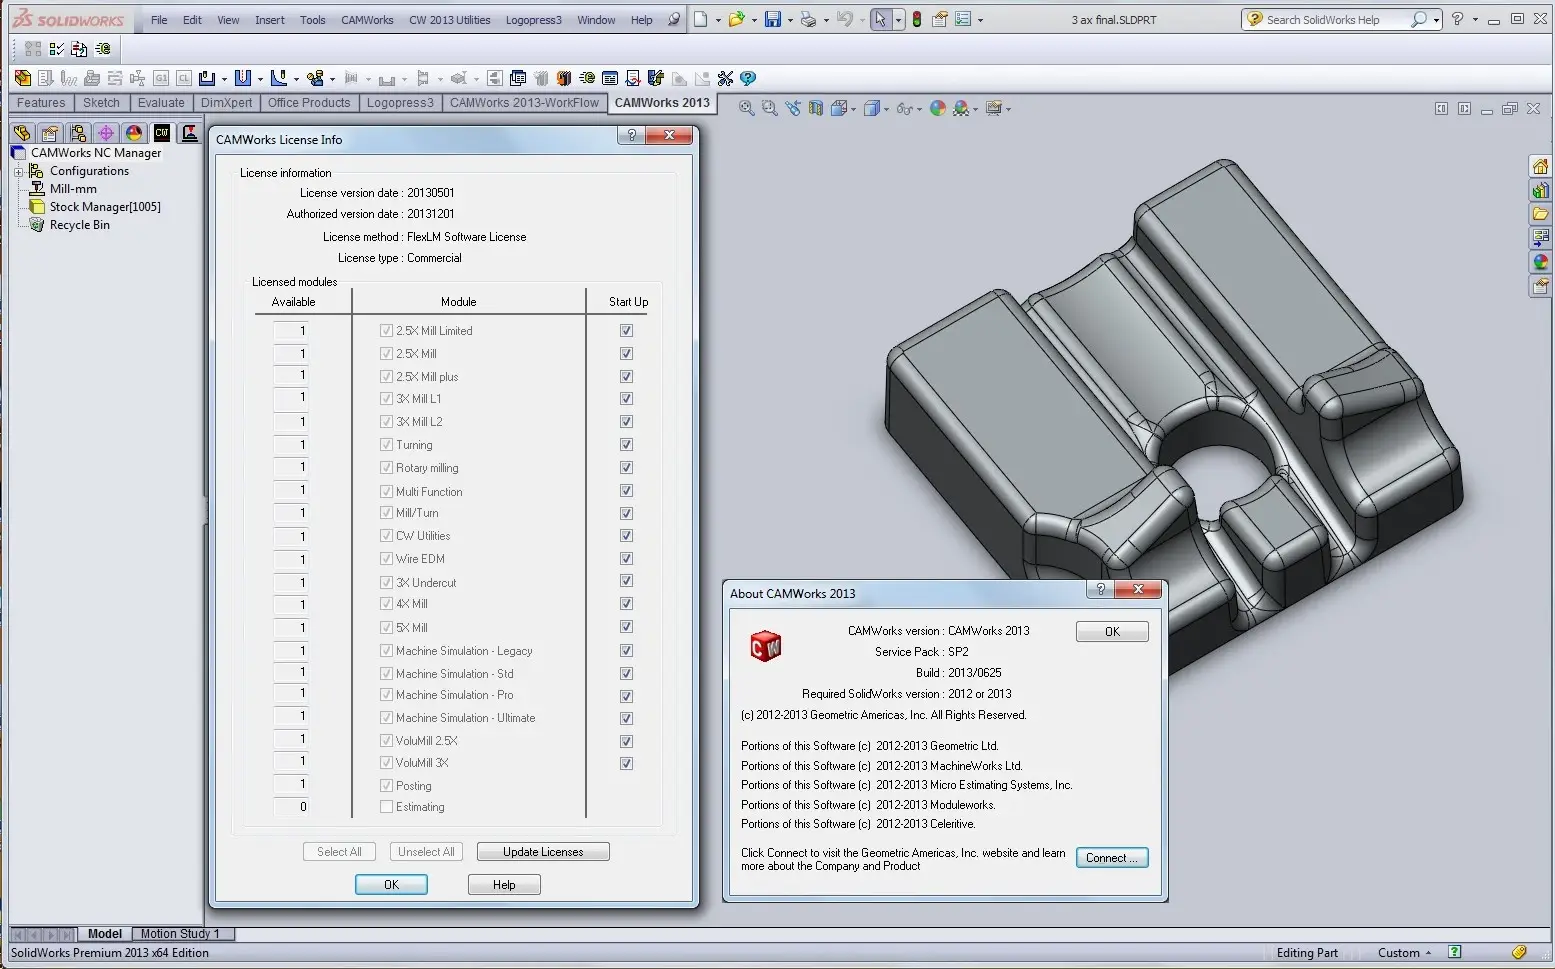Image resolution: width=1555 pixels, height=969 pixels.
Task: Select Recycle Bin in CAMWorks tree
Action: [80, 225]
